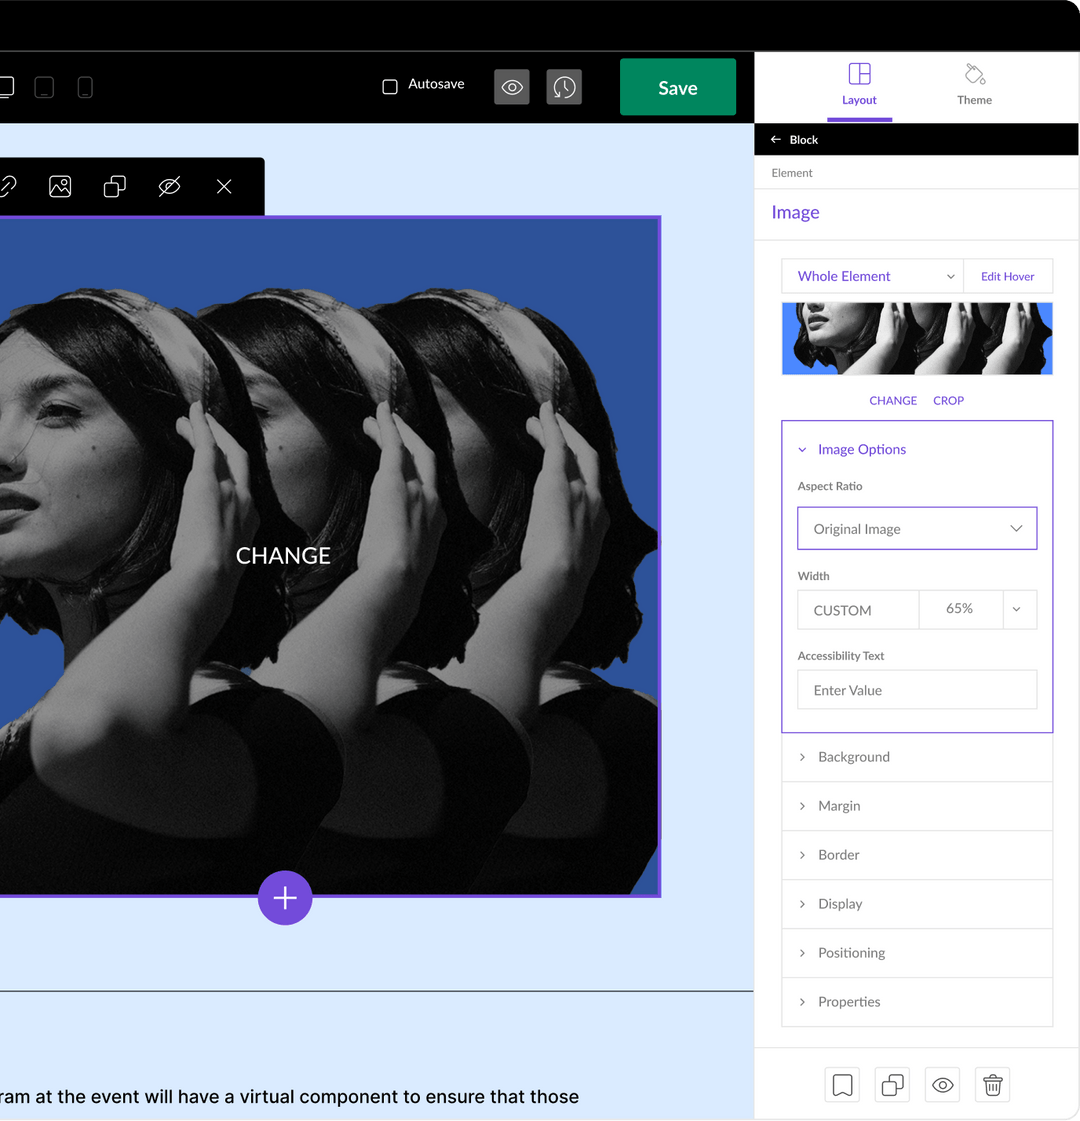Screen dimensions: 1080x1121
Task: Select the Layout tab
Action: tap(859, 87)
